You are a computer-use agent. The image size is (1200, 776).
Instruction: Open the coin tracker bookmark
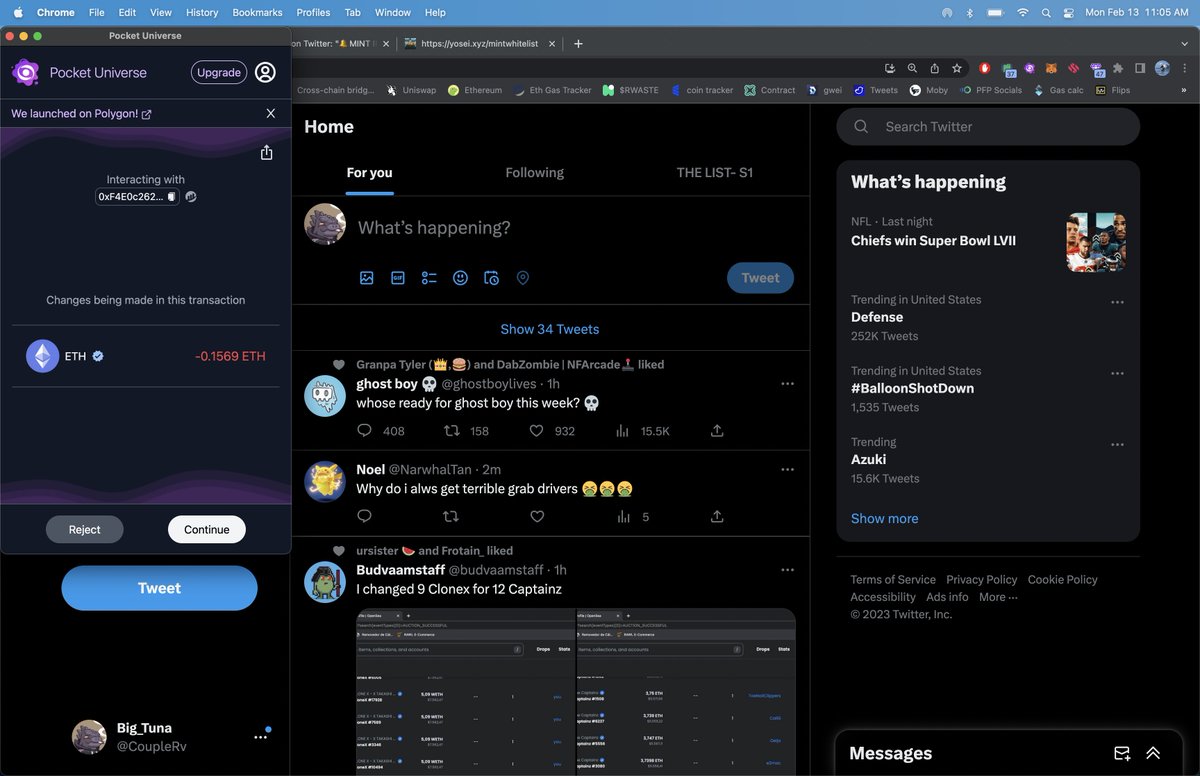[x=702, y=90]
